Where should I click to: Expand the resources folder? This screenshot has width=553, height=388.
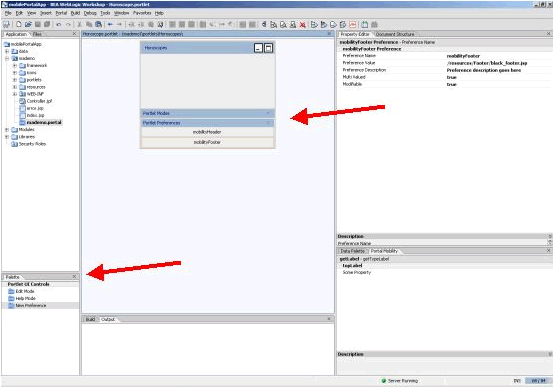coord(15,87)
